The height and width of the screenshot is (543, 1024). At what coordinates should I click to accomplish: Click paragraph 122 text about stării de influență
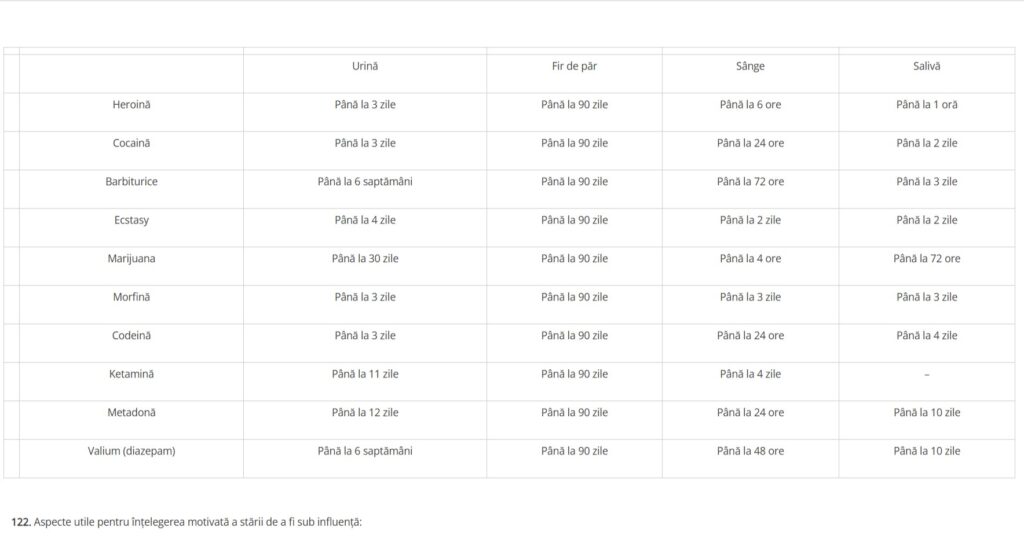coord(186,522)
